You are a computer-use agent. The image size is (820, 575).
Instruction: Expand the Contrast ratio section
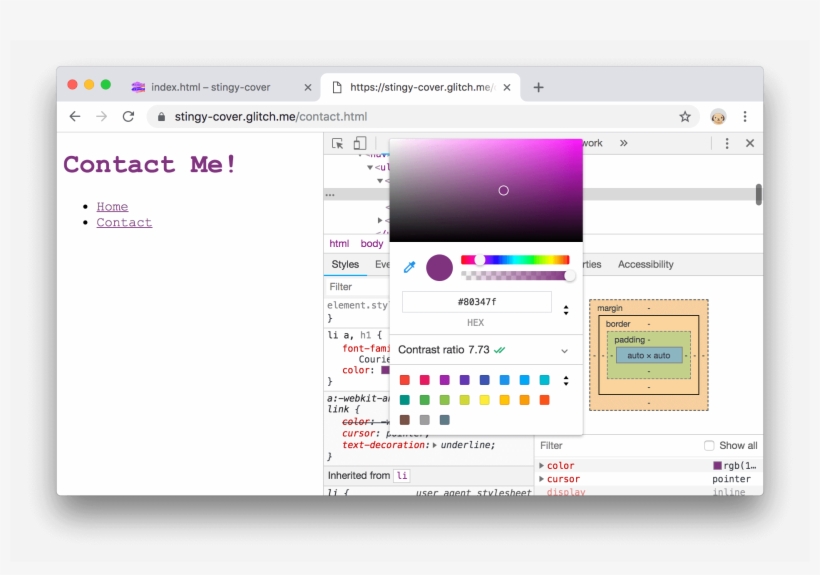[x=564, y=351]
